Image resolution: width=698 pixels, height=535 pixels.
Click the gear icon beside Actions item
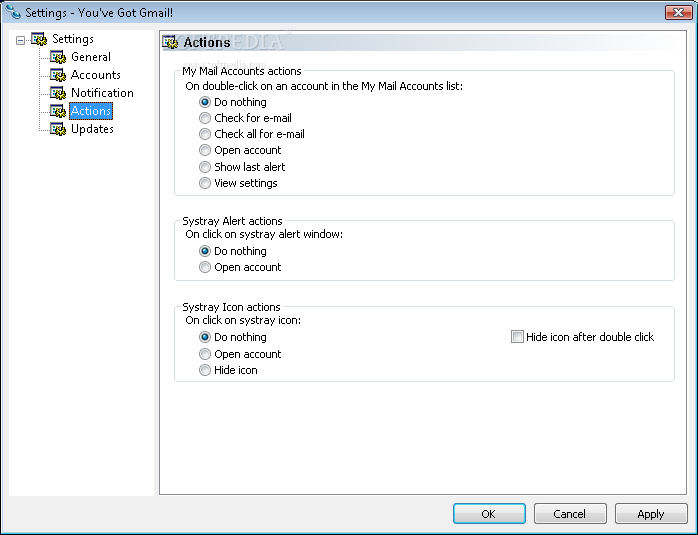click(x=58, y=111)
